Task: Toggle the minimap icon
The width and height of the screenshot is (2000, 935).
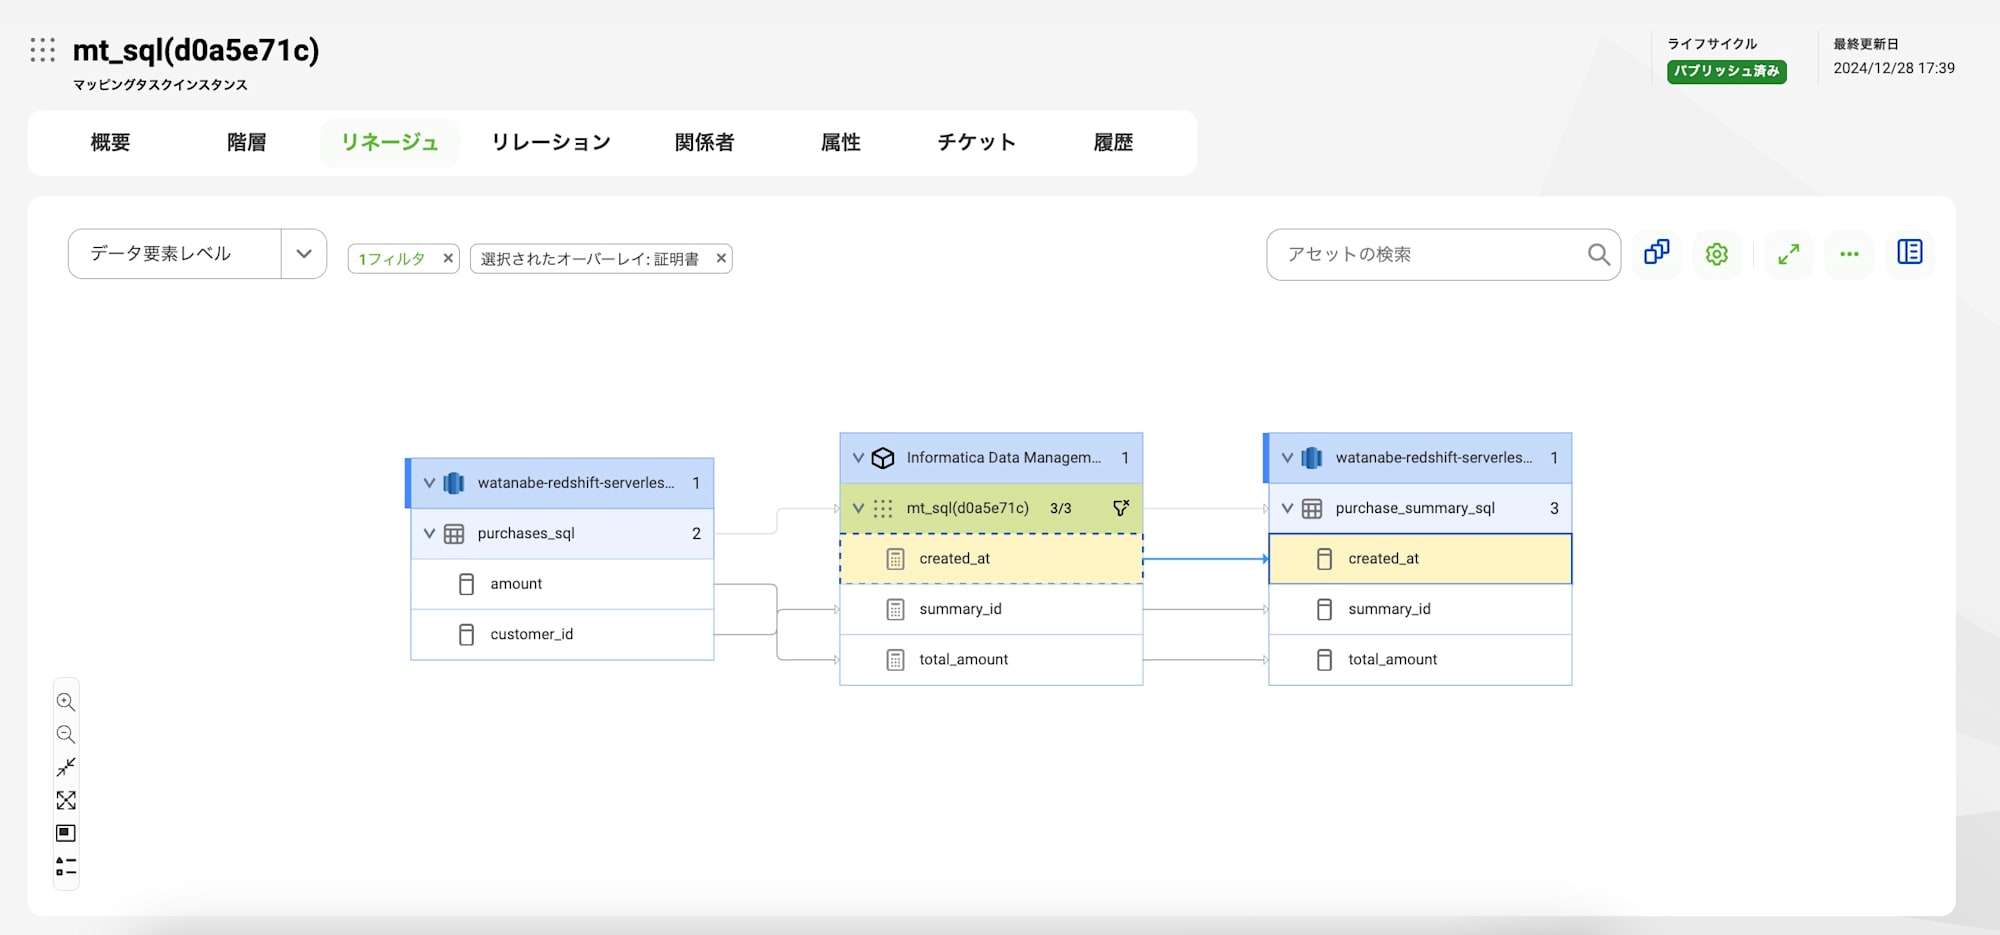Action: (x=66, y=833)
